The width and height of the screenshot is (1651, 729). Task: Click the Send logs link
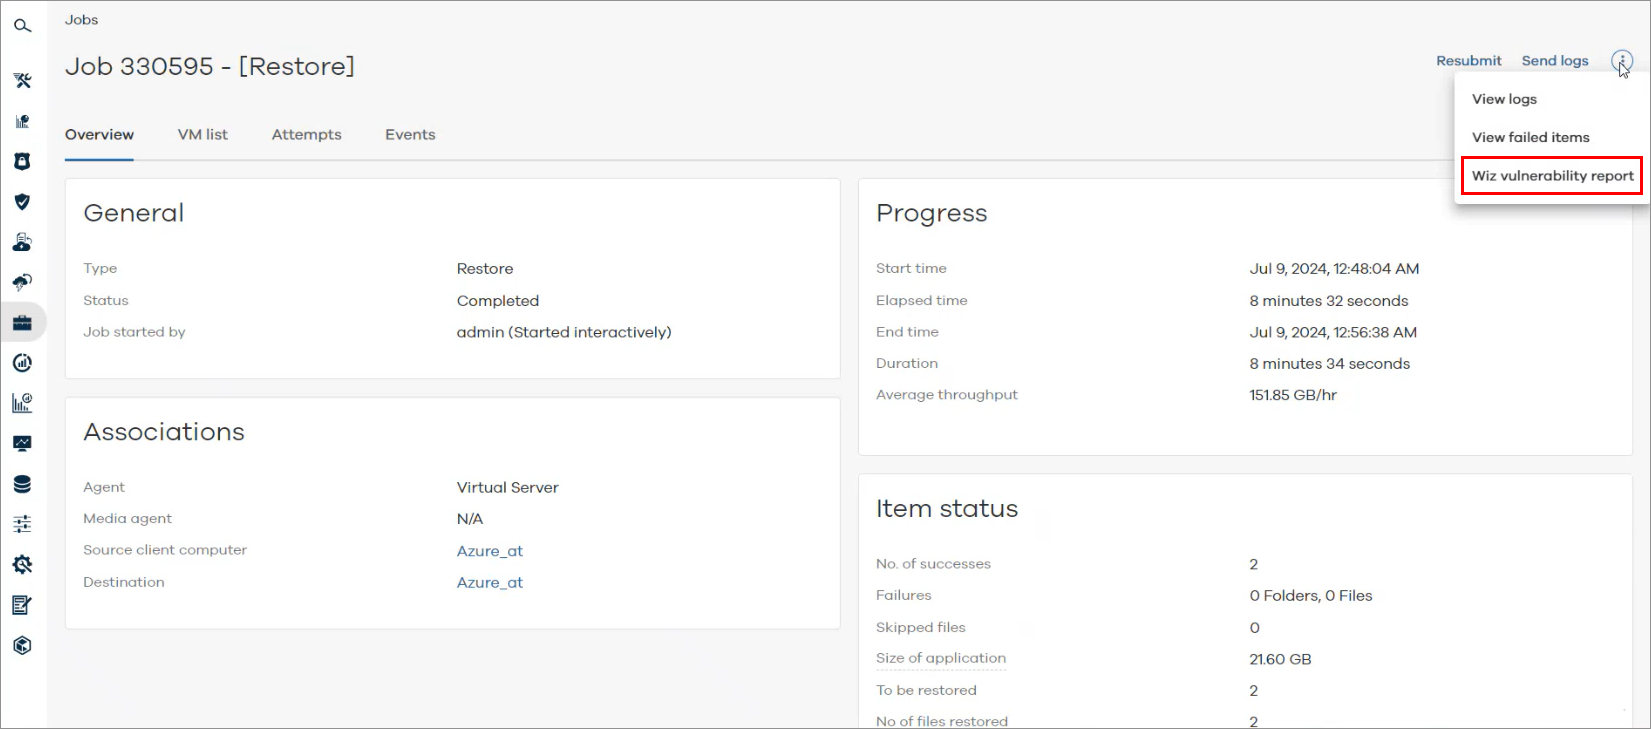[1554, 61]
